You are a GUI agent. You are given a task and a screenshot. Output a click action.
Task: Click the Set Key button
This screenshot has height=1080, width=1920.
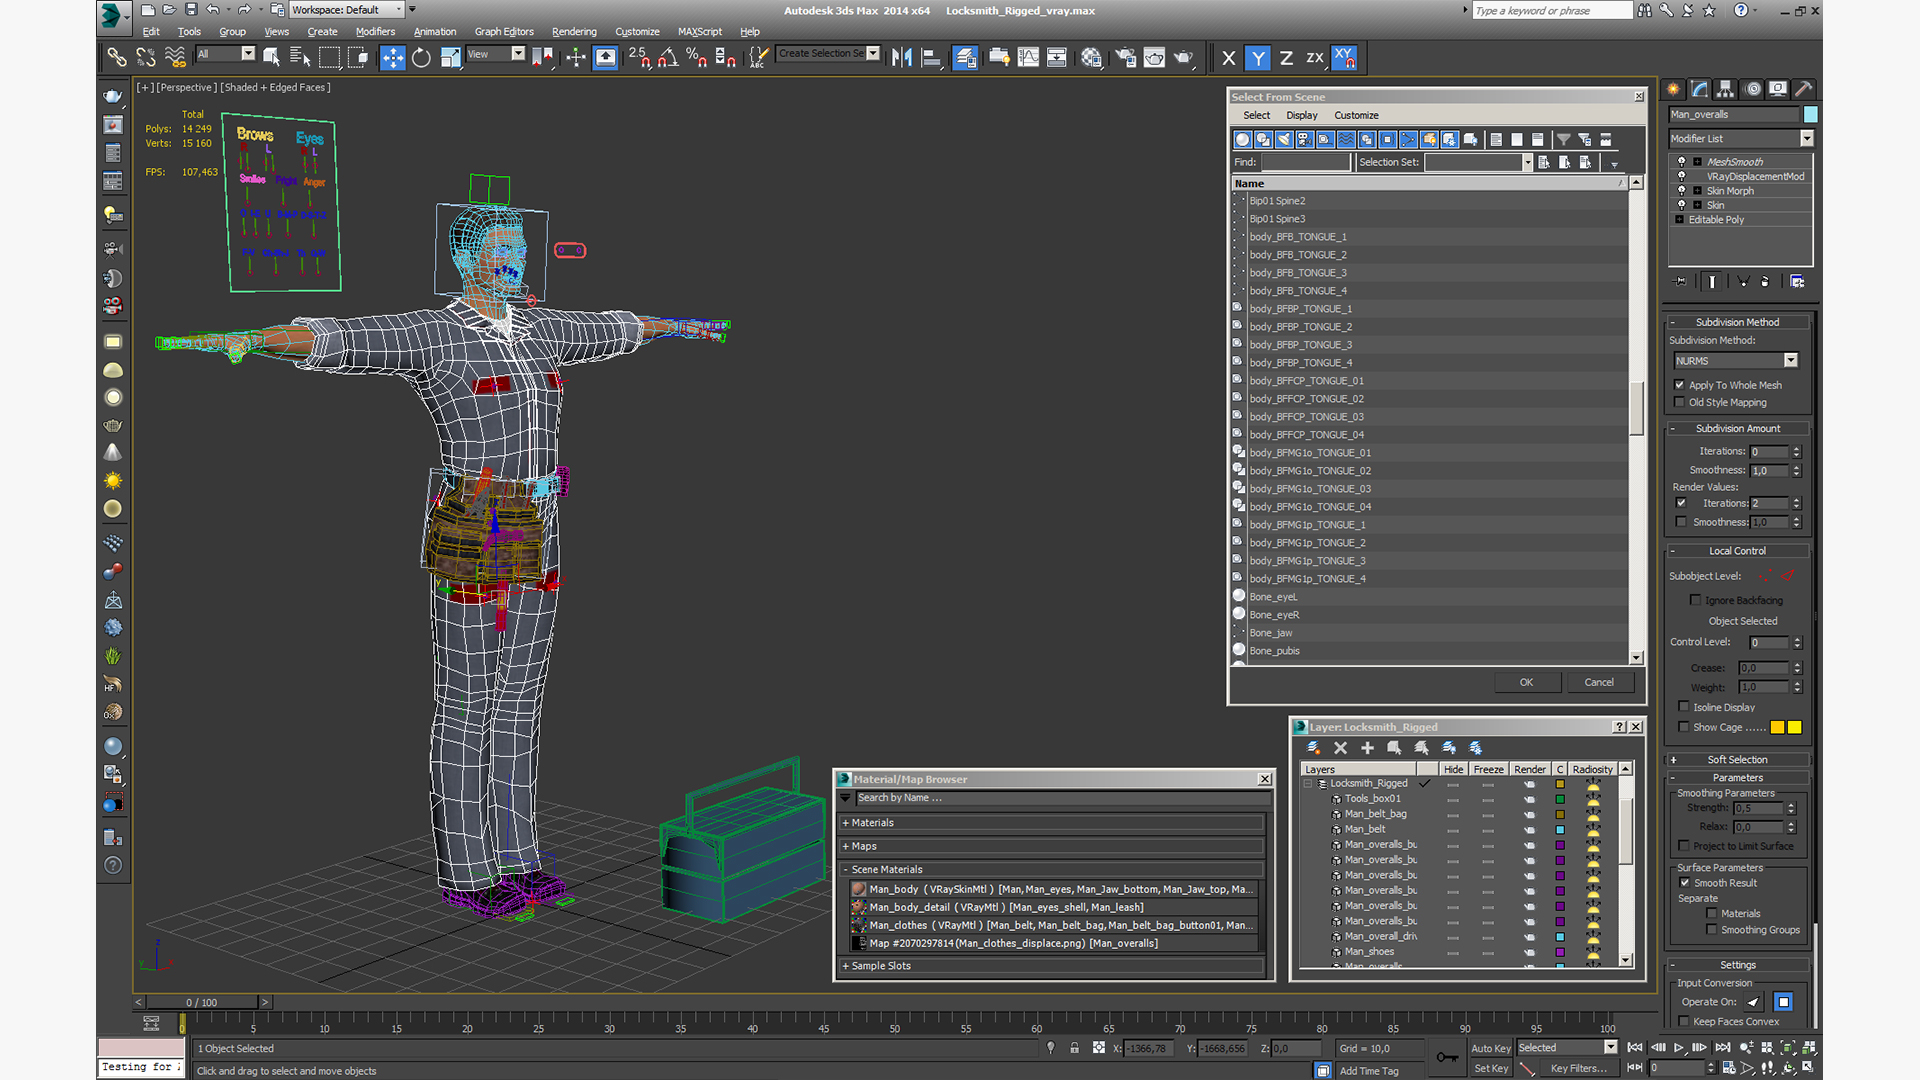(1490, 1069)
